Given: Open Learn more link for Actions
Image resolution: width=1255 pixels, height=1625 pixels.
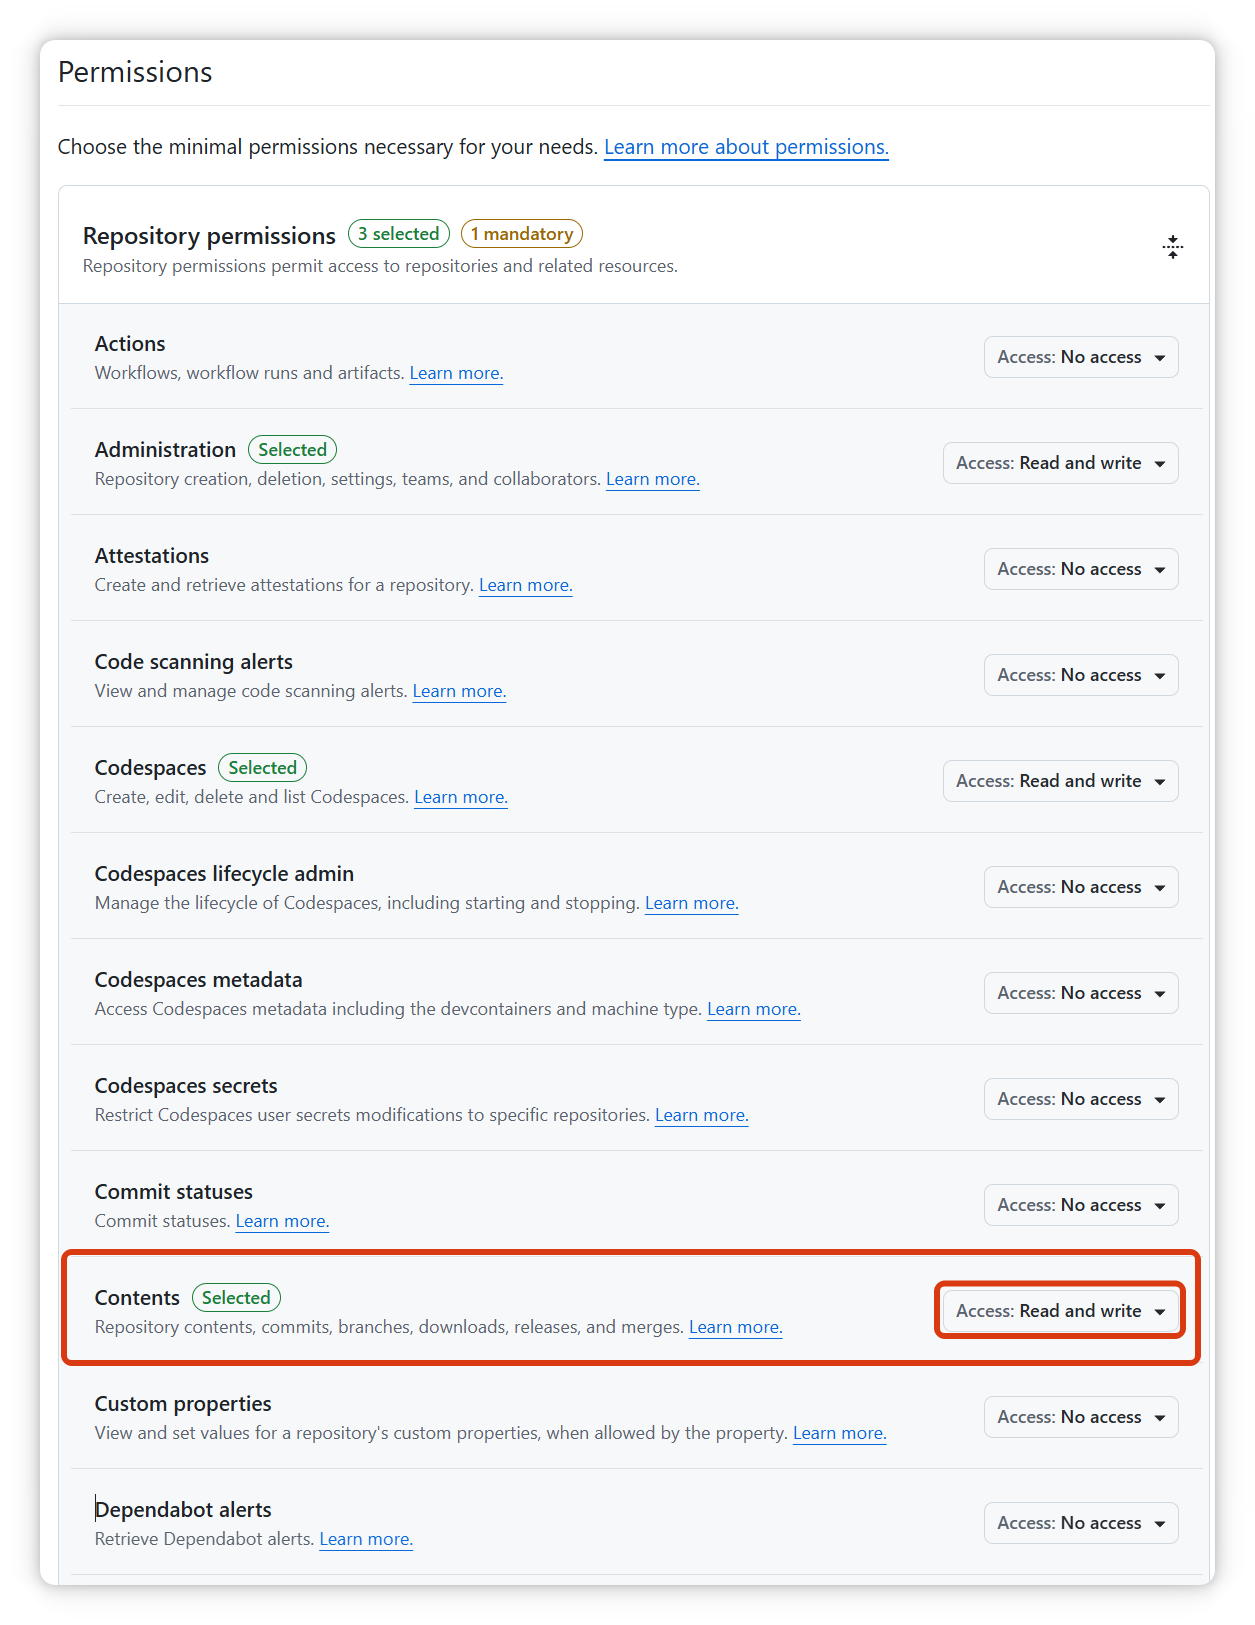Looking at the screenshot, I should (456, 373).
